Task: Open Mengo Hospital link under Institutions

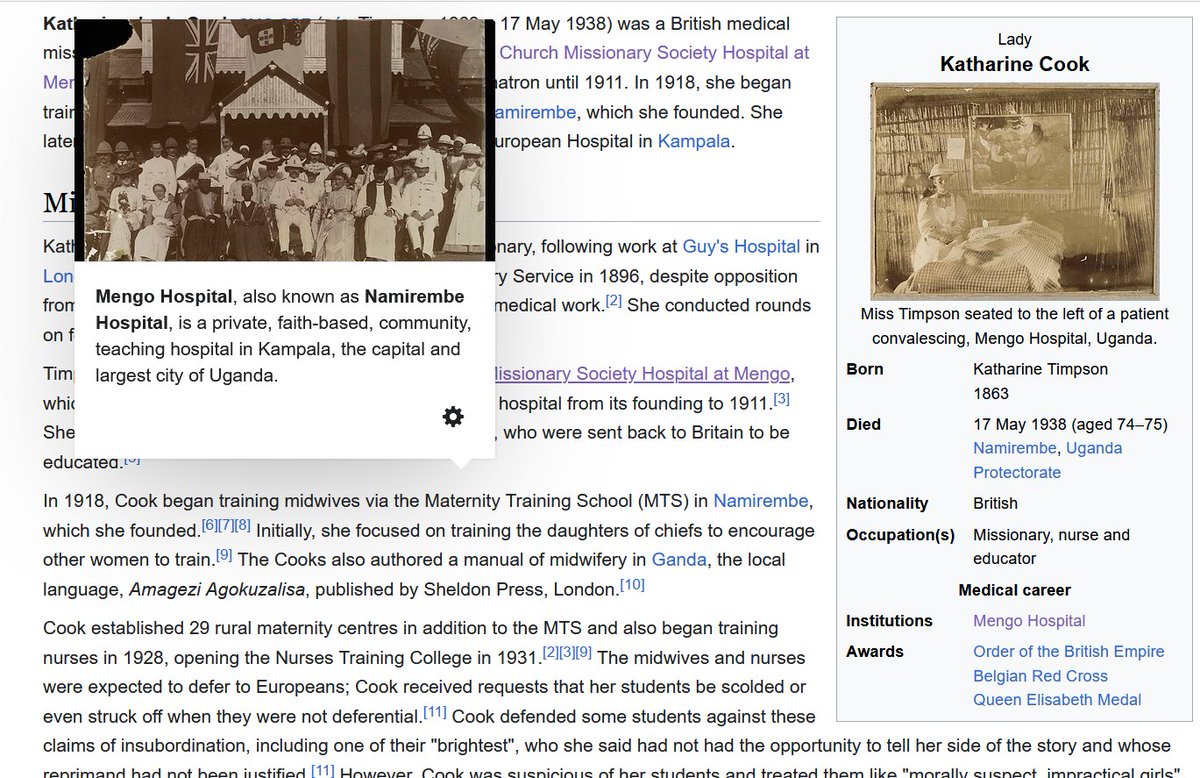Action: click(x=1029, y=621)
